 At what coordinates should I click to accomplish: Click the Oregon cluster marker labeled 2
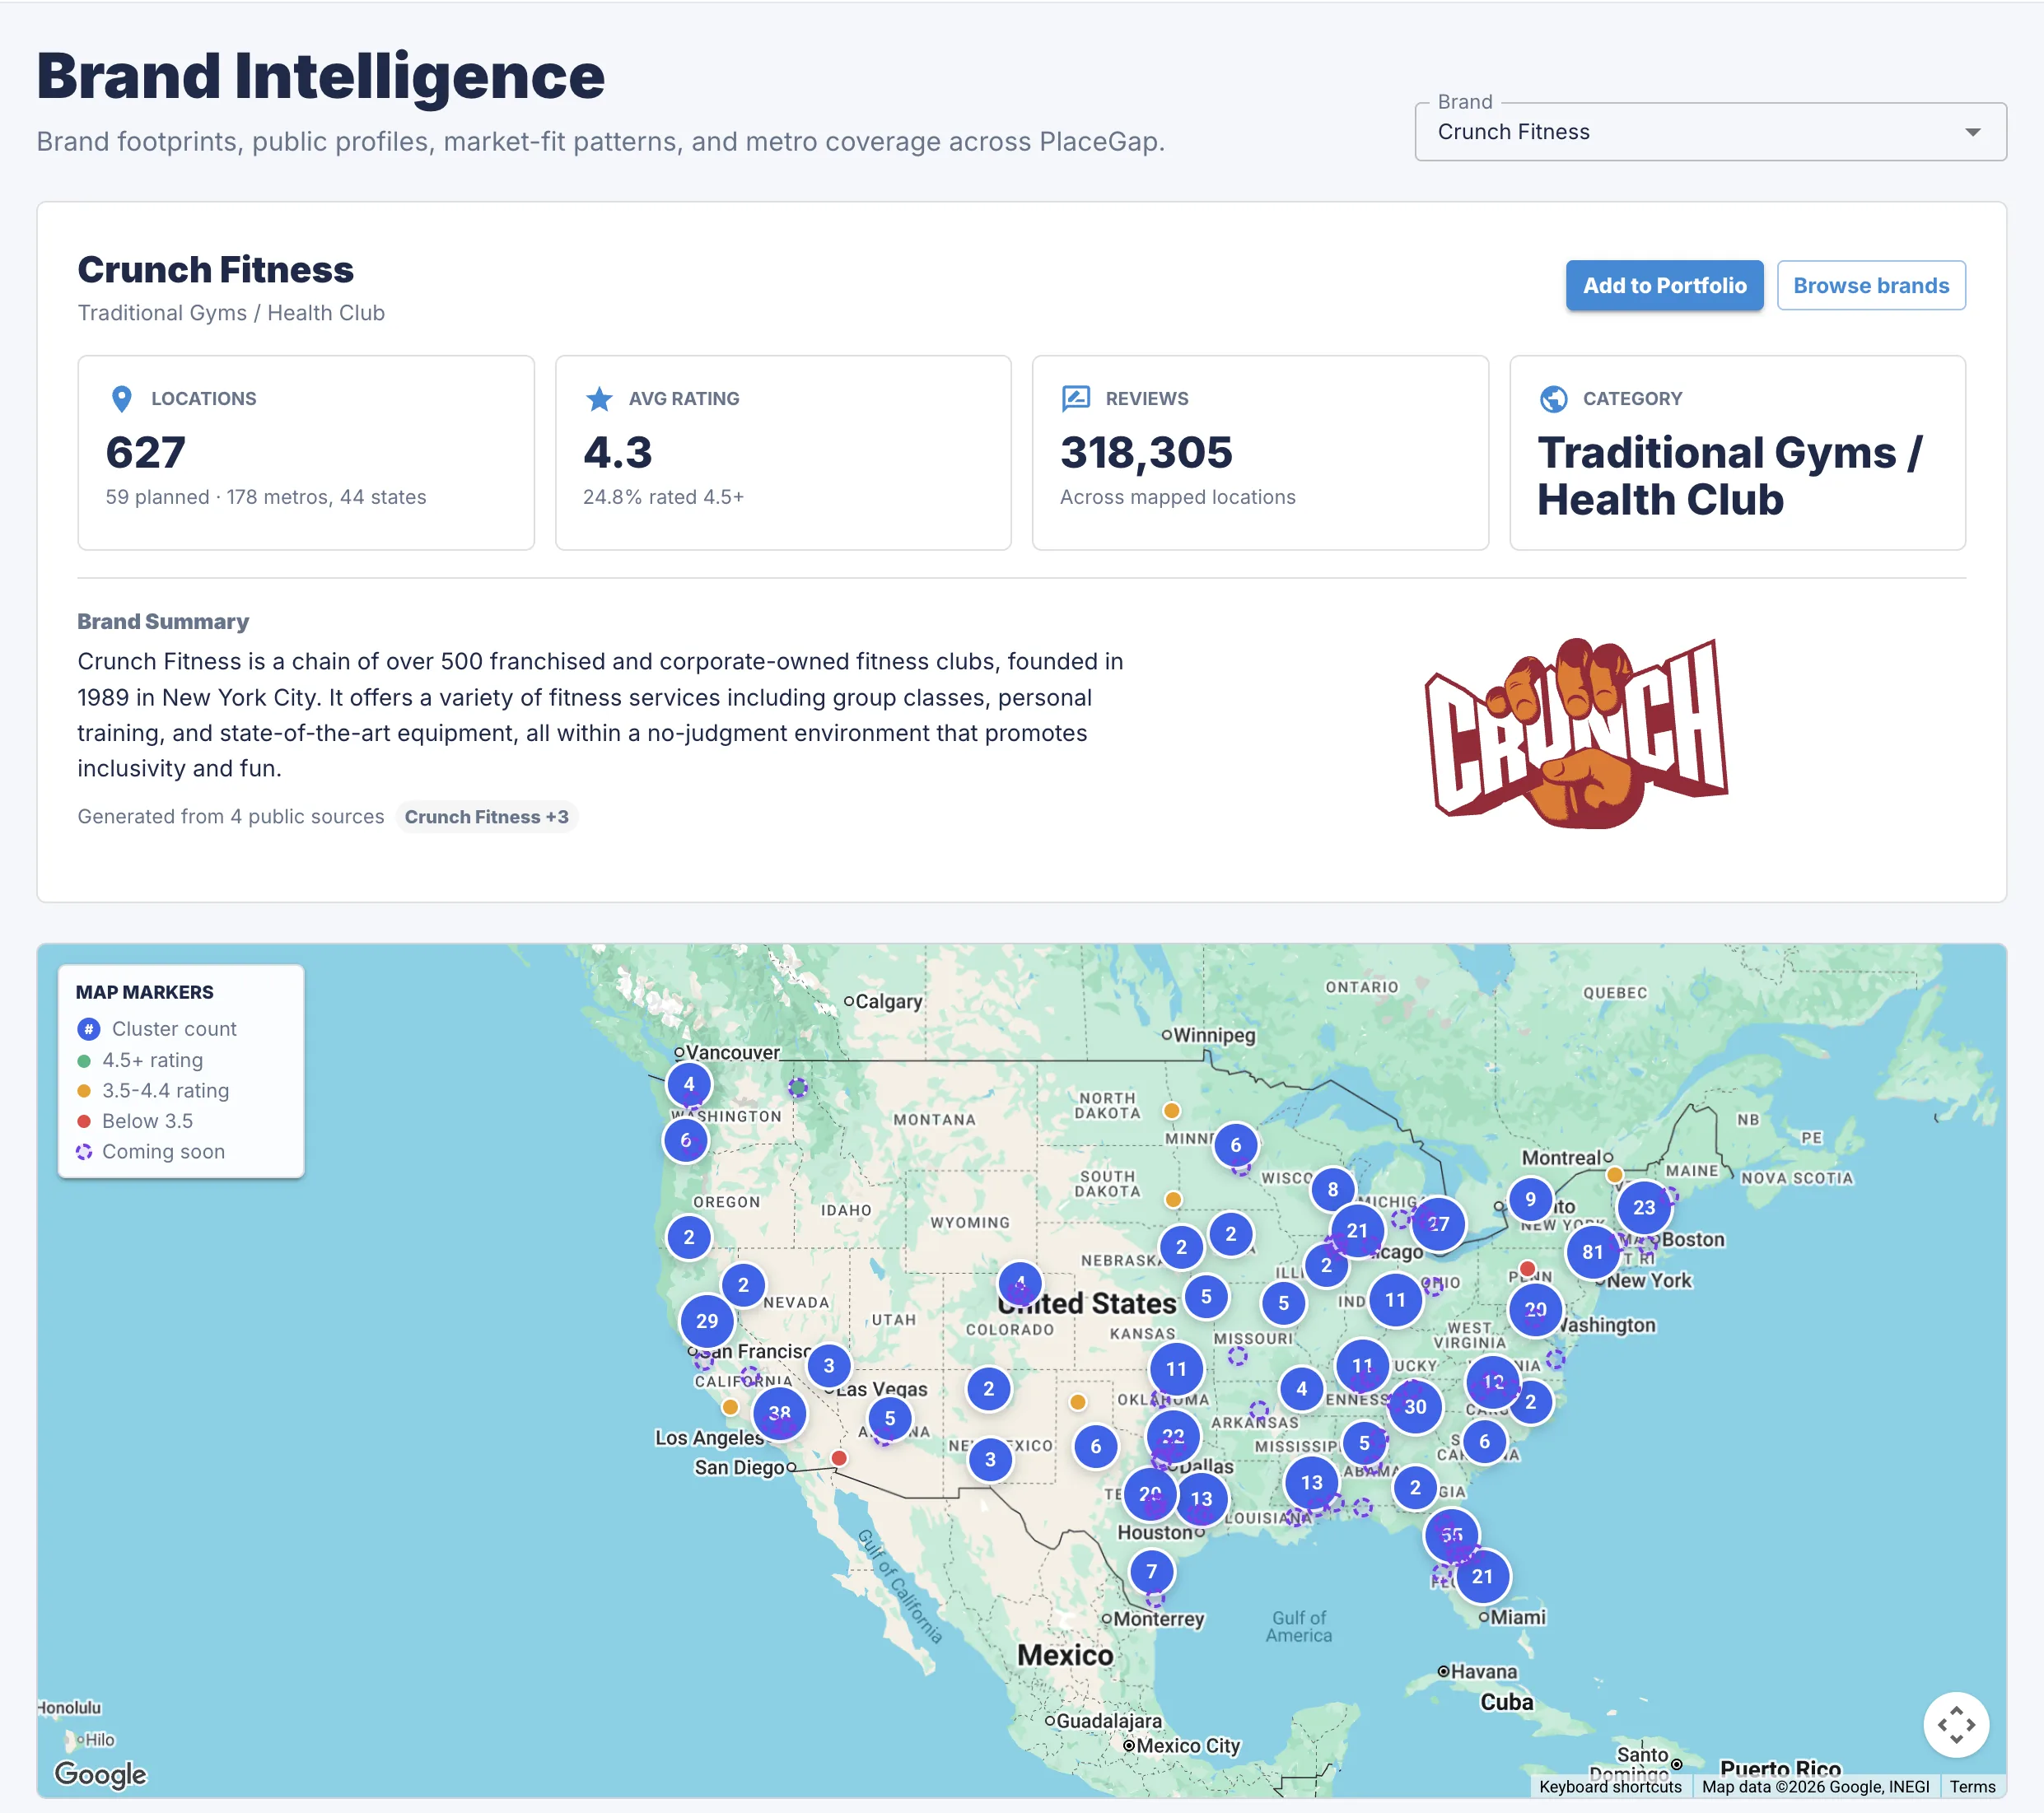coord(689,1237)
